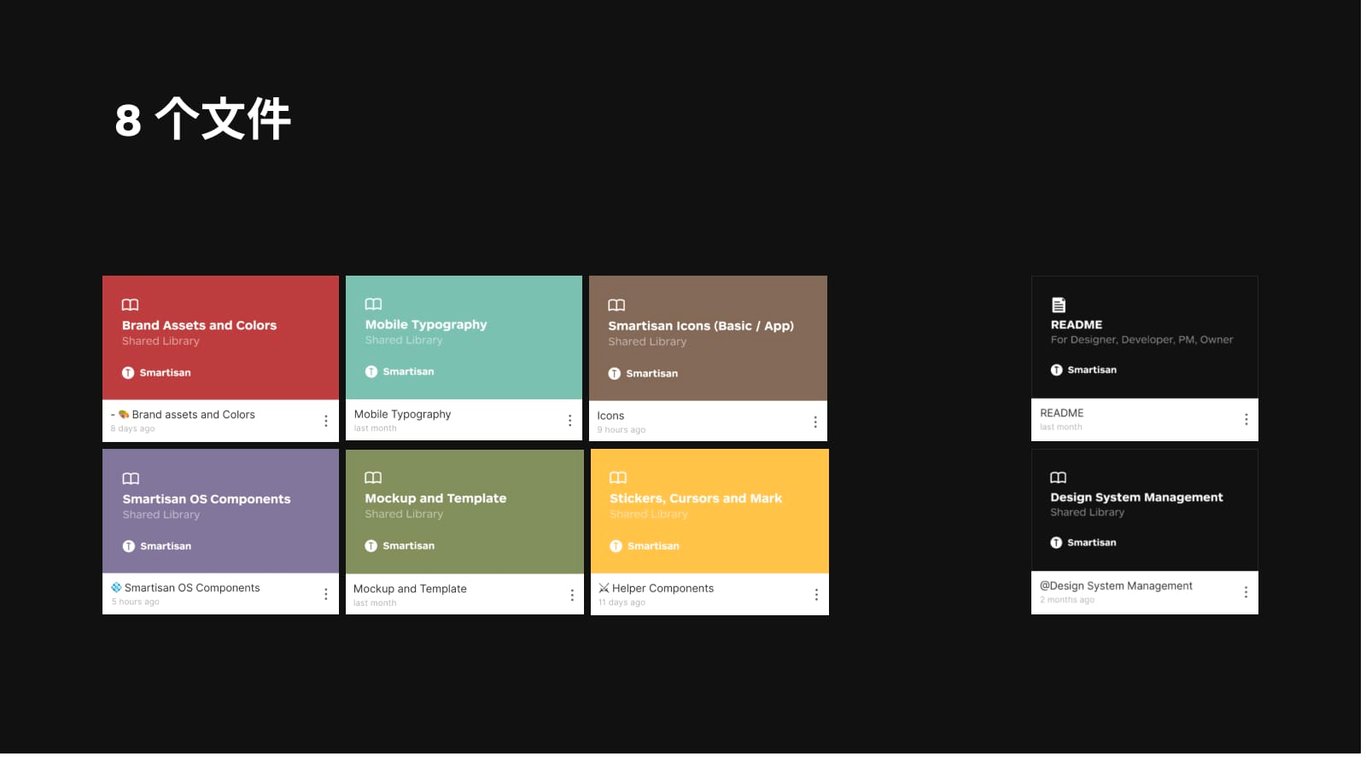This screenshot has height=768, width=1366.
Task: Click the crossed swords emoji beside Helper Components
Action: (604, 589)
